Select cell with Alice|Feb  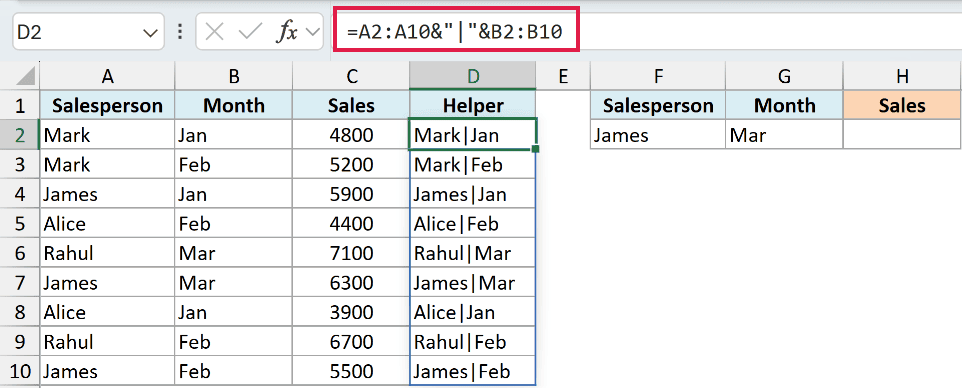[473, 223]
